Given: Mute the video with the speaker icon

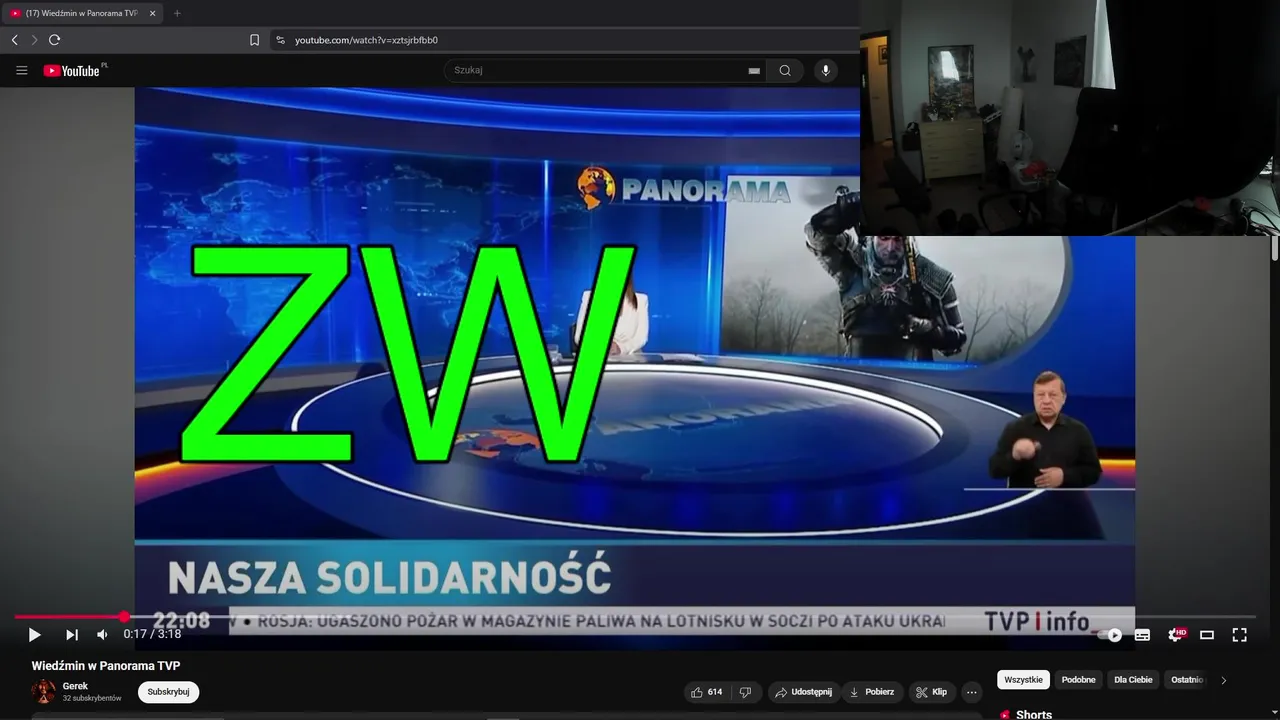Looking at the screenshot, I should click(x=102, y=635).
